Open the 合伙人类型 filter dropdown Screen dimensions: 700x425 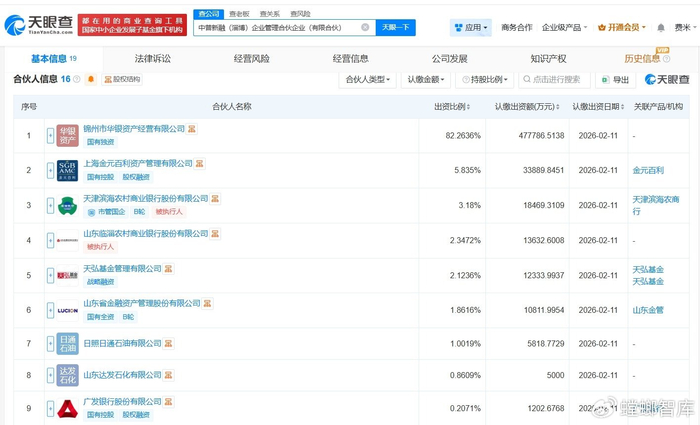[x=368, y=79]
